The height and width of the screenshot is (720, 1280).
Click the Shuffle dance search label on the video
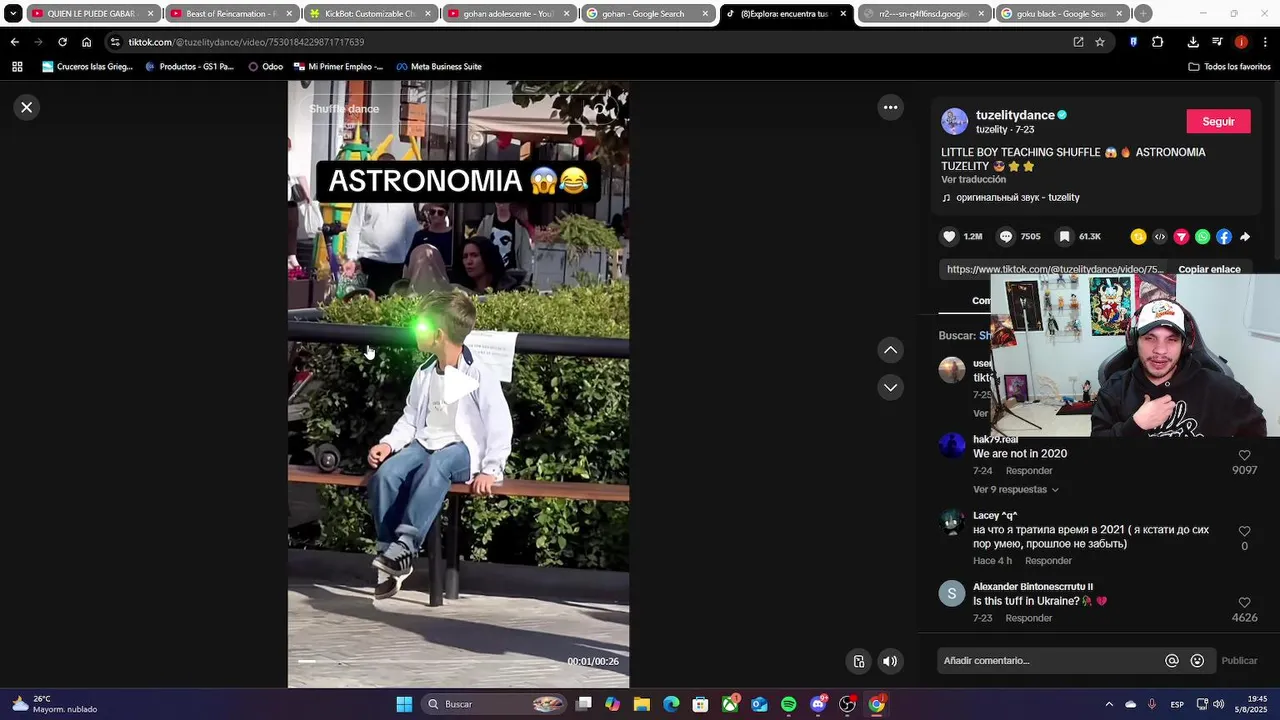tap(344, 109)
